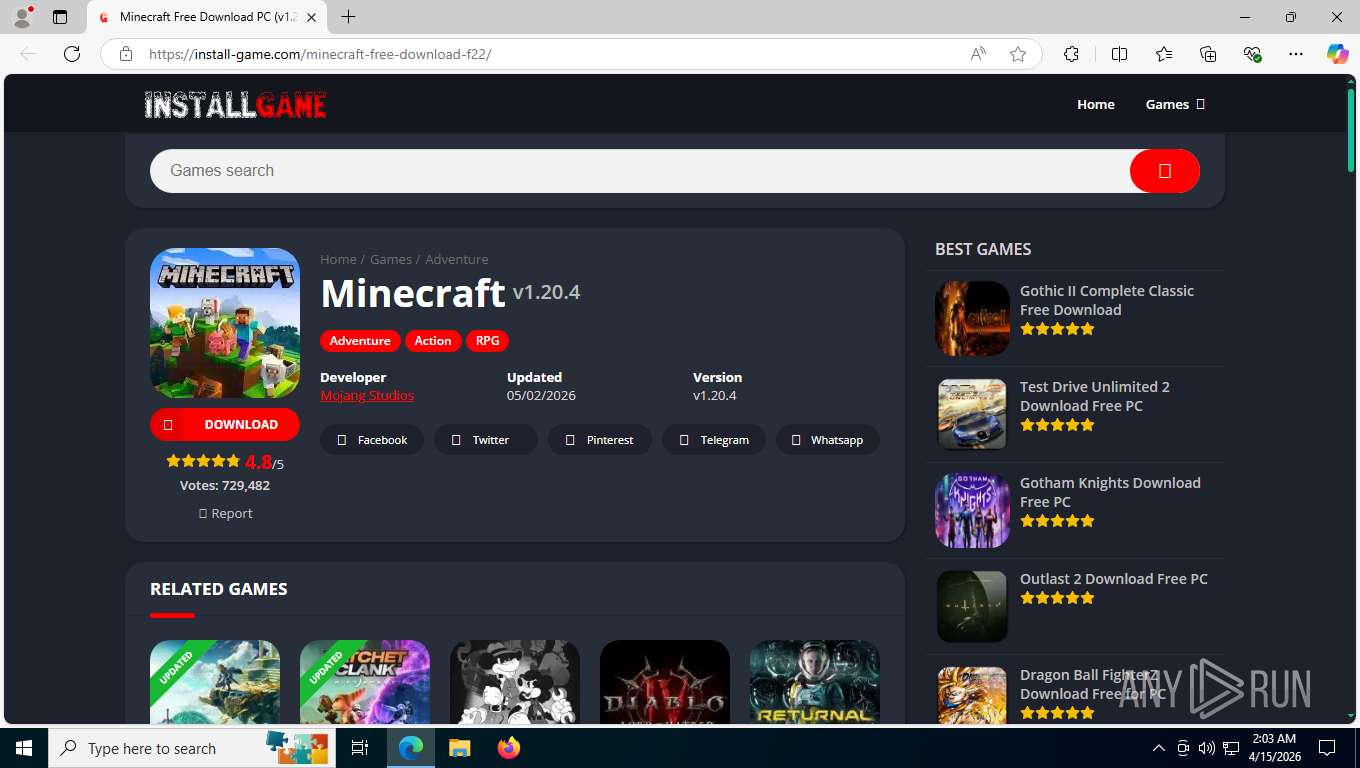Click the Games breadcrumb link

(390, 259)
